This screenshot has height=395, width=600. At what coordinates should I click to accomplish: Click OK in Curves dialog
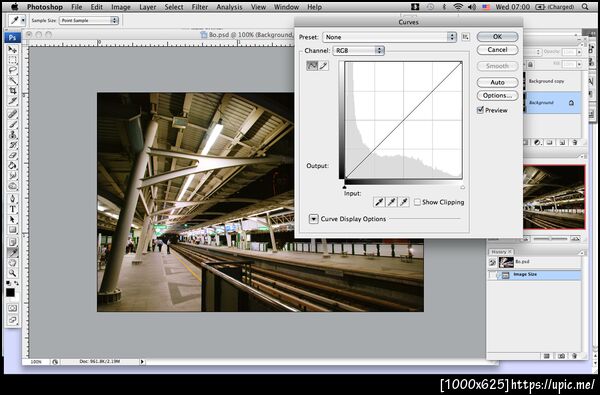pos(497,37)
